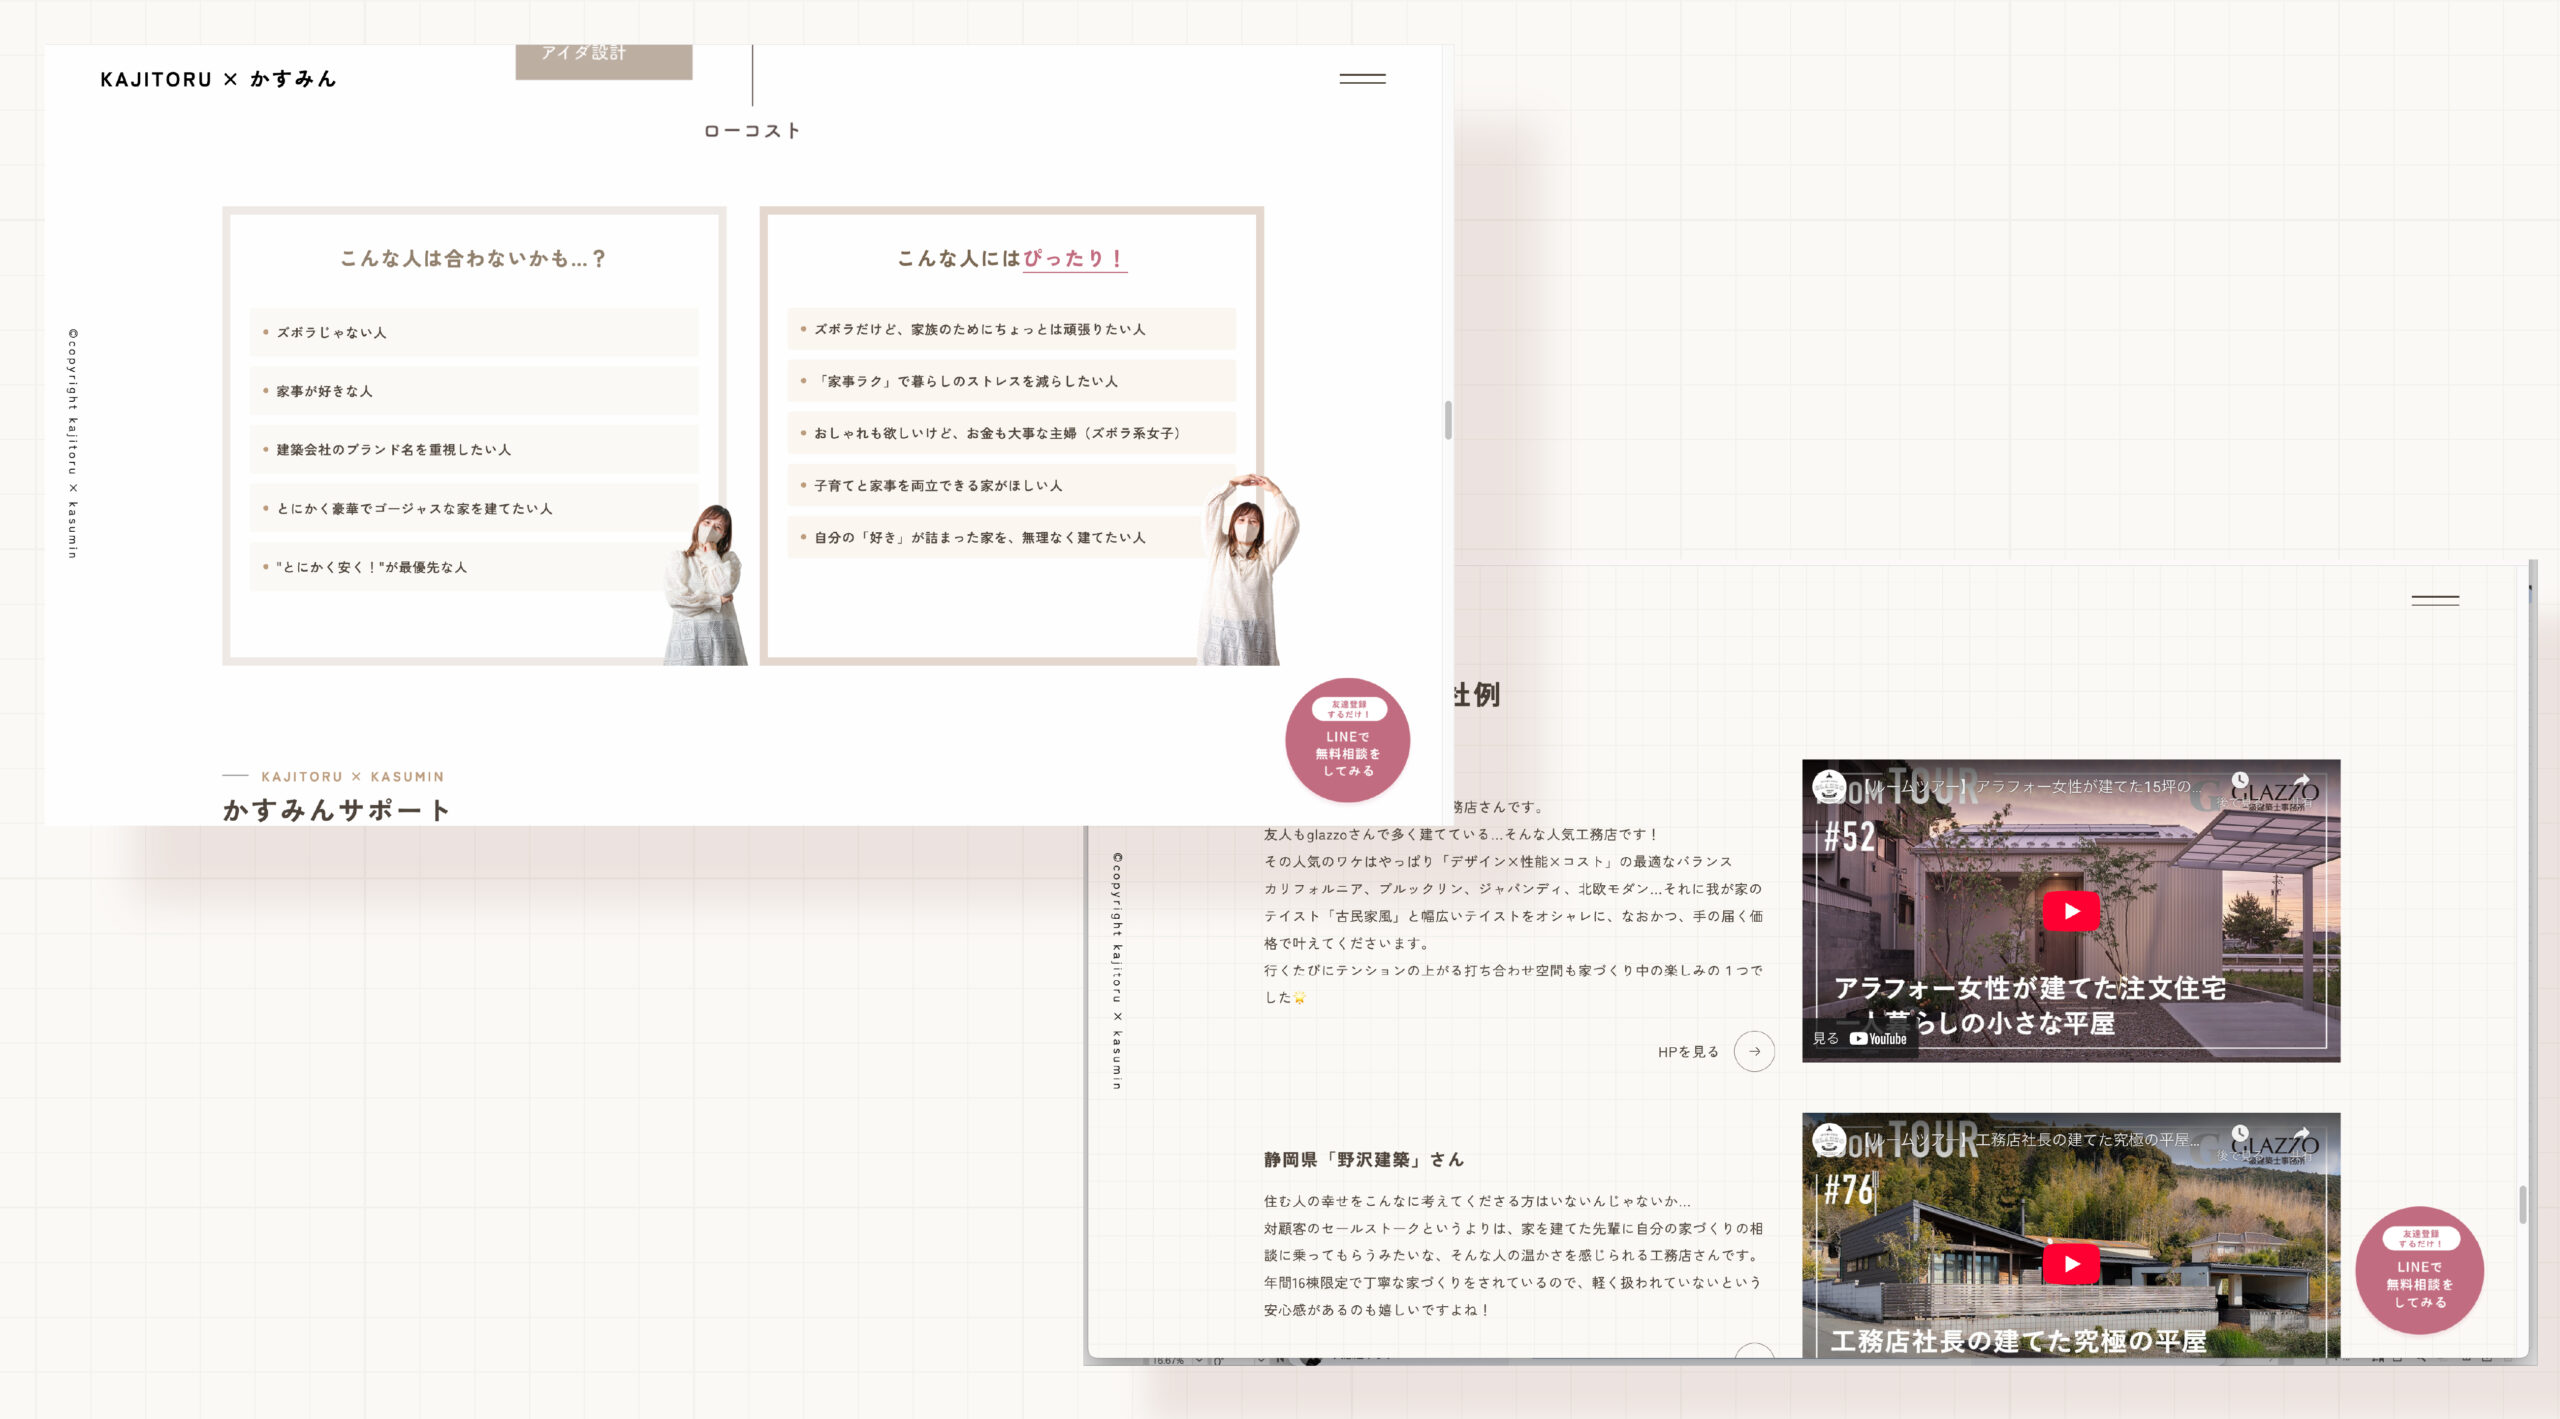Screen dimensions: 2560x1419
Task: Open '見る YouTube' link on #52 video
Action: click(x=1860, y=1038)
